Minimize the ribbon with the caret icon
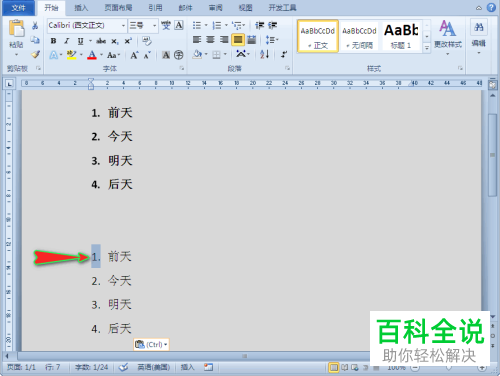 click(x=479, y=8)
